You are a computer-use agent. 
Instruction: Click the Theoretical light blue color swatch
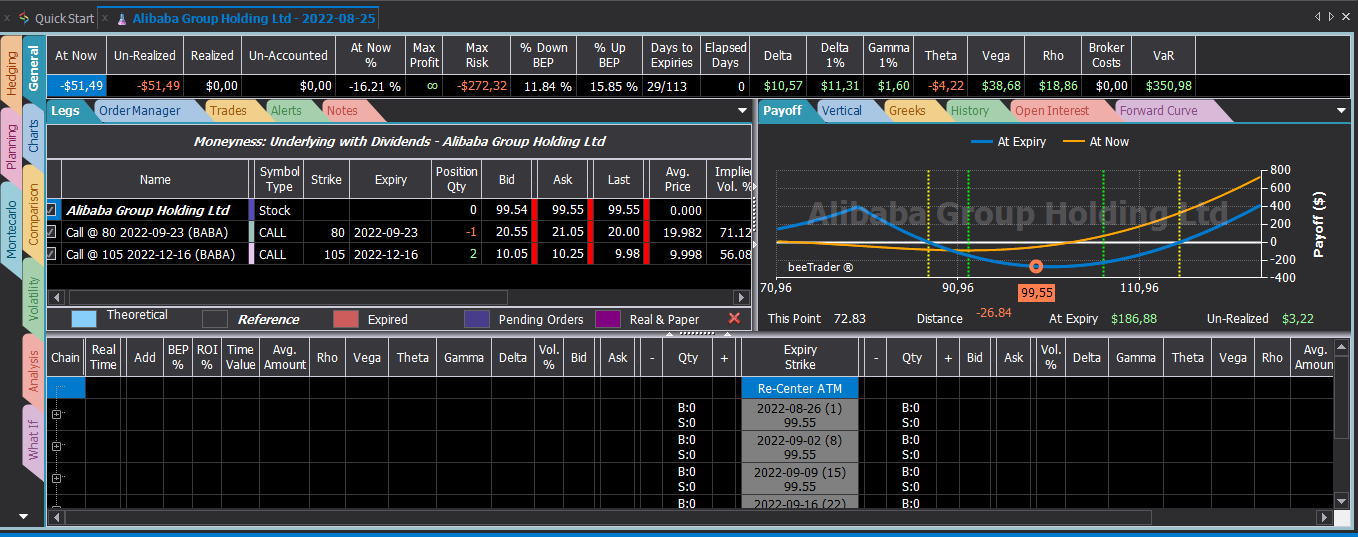[x=84, y=319]
